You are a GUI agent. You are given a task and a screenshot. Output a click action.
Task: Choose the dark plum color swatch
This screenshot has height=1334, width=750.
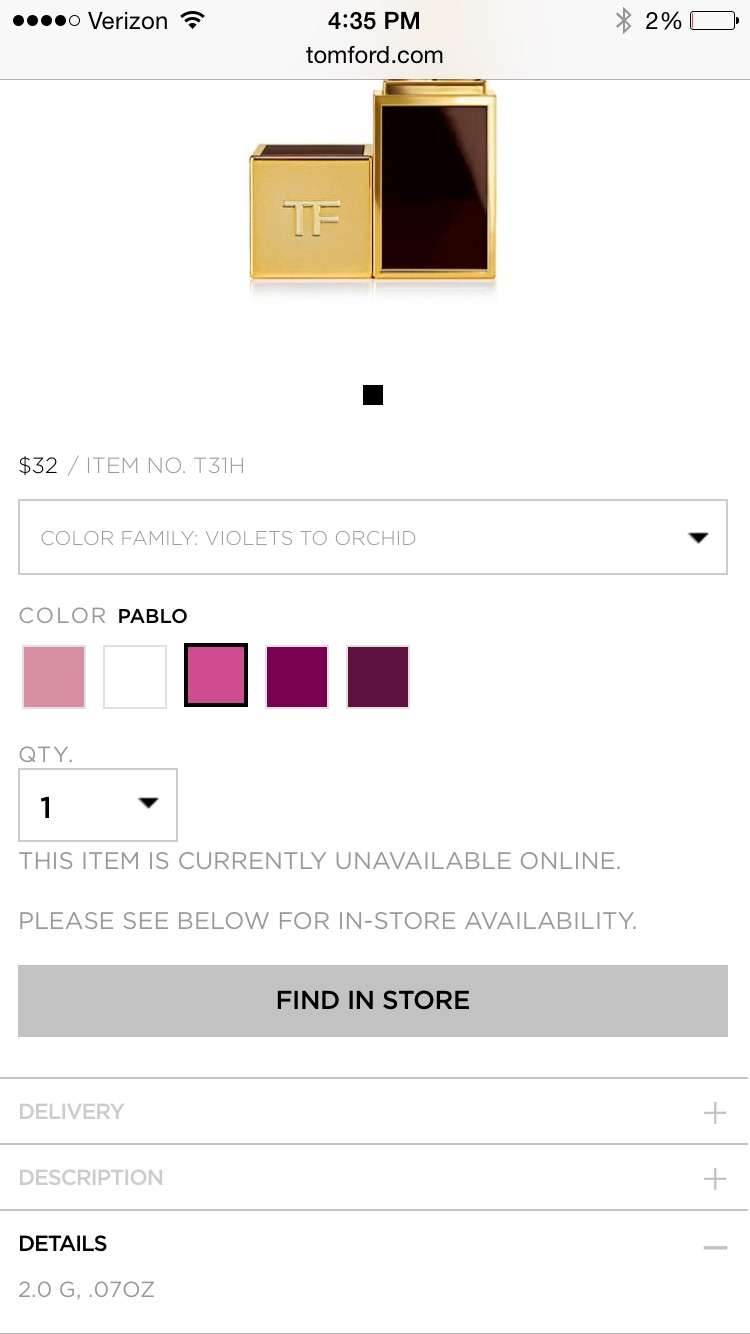[x=378, y=677]
